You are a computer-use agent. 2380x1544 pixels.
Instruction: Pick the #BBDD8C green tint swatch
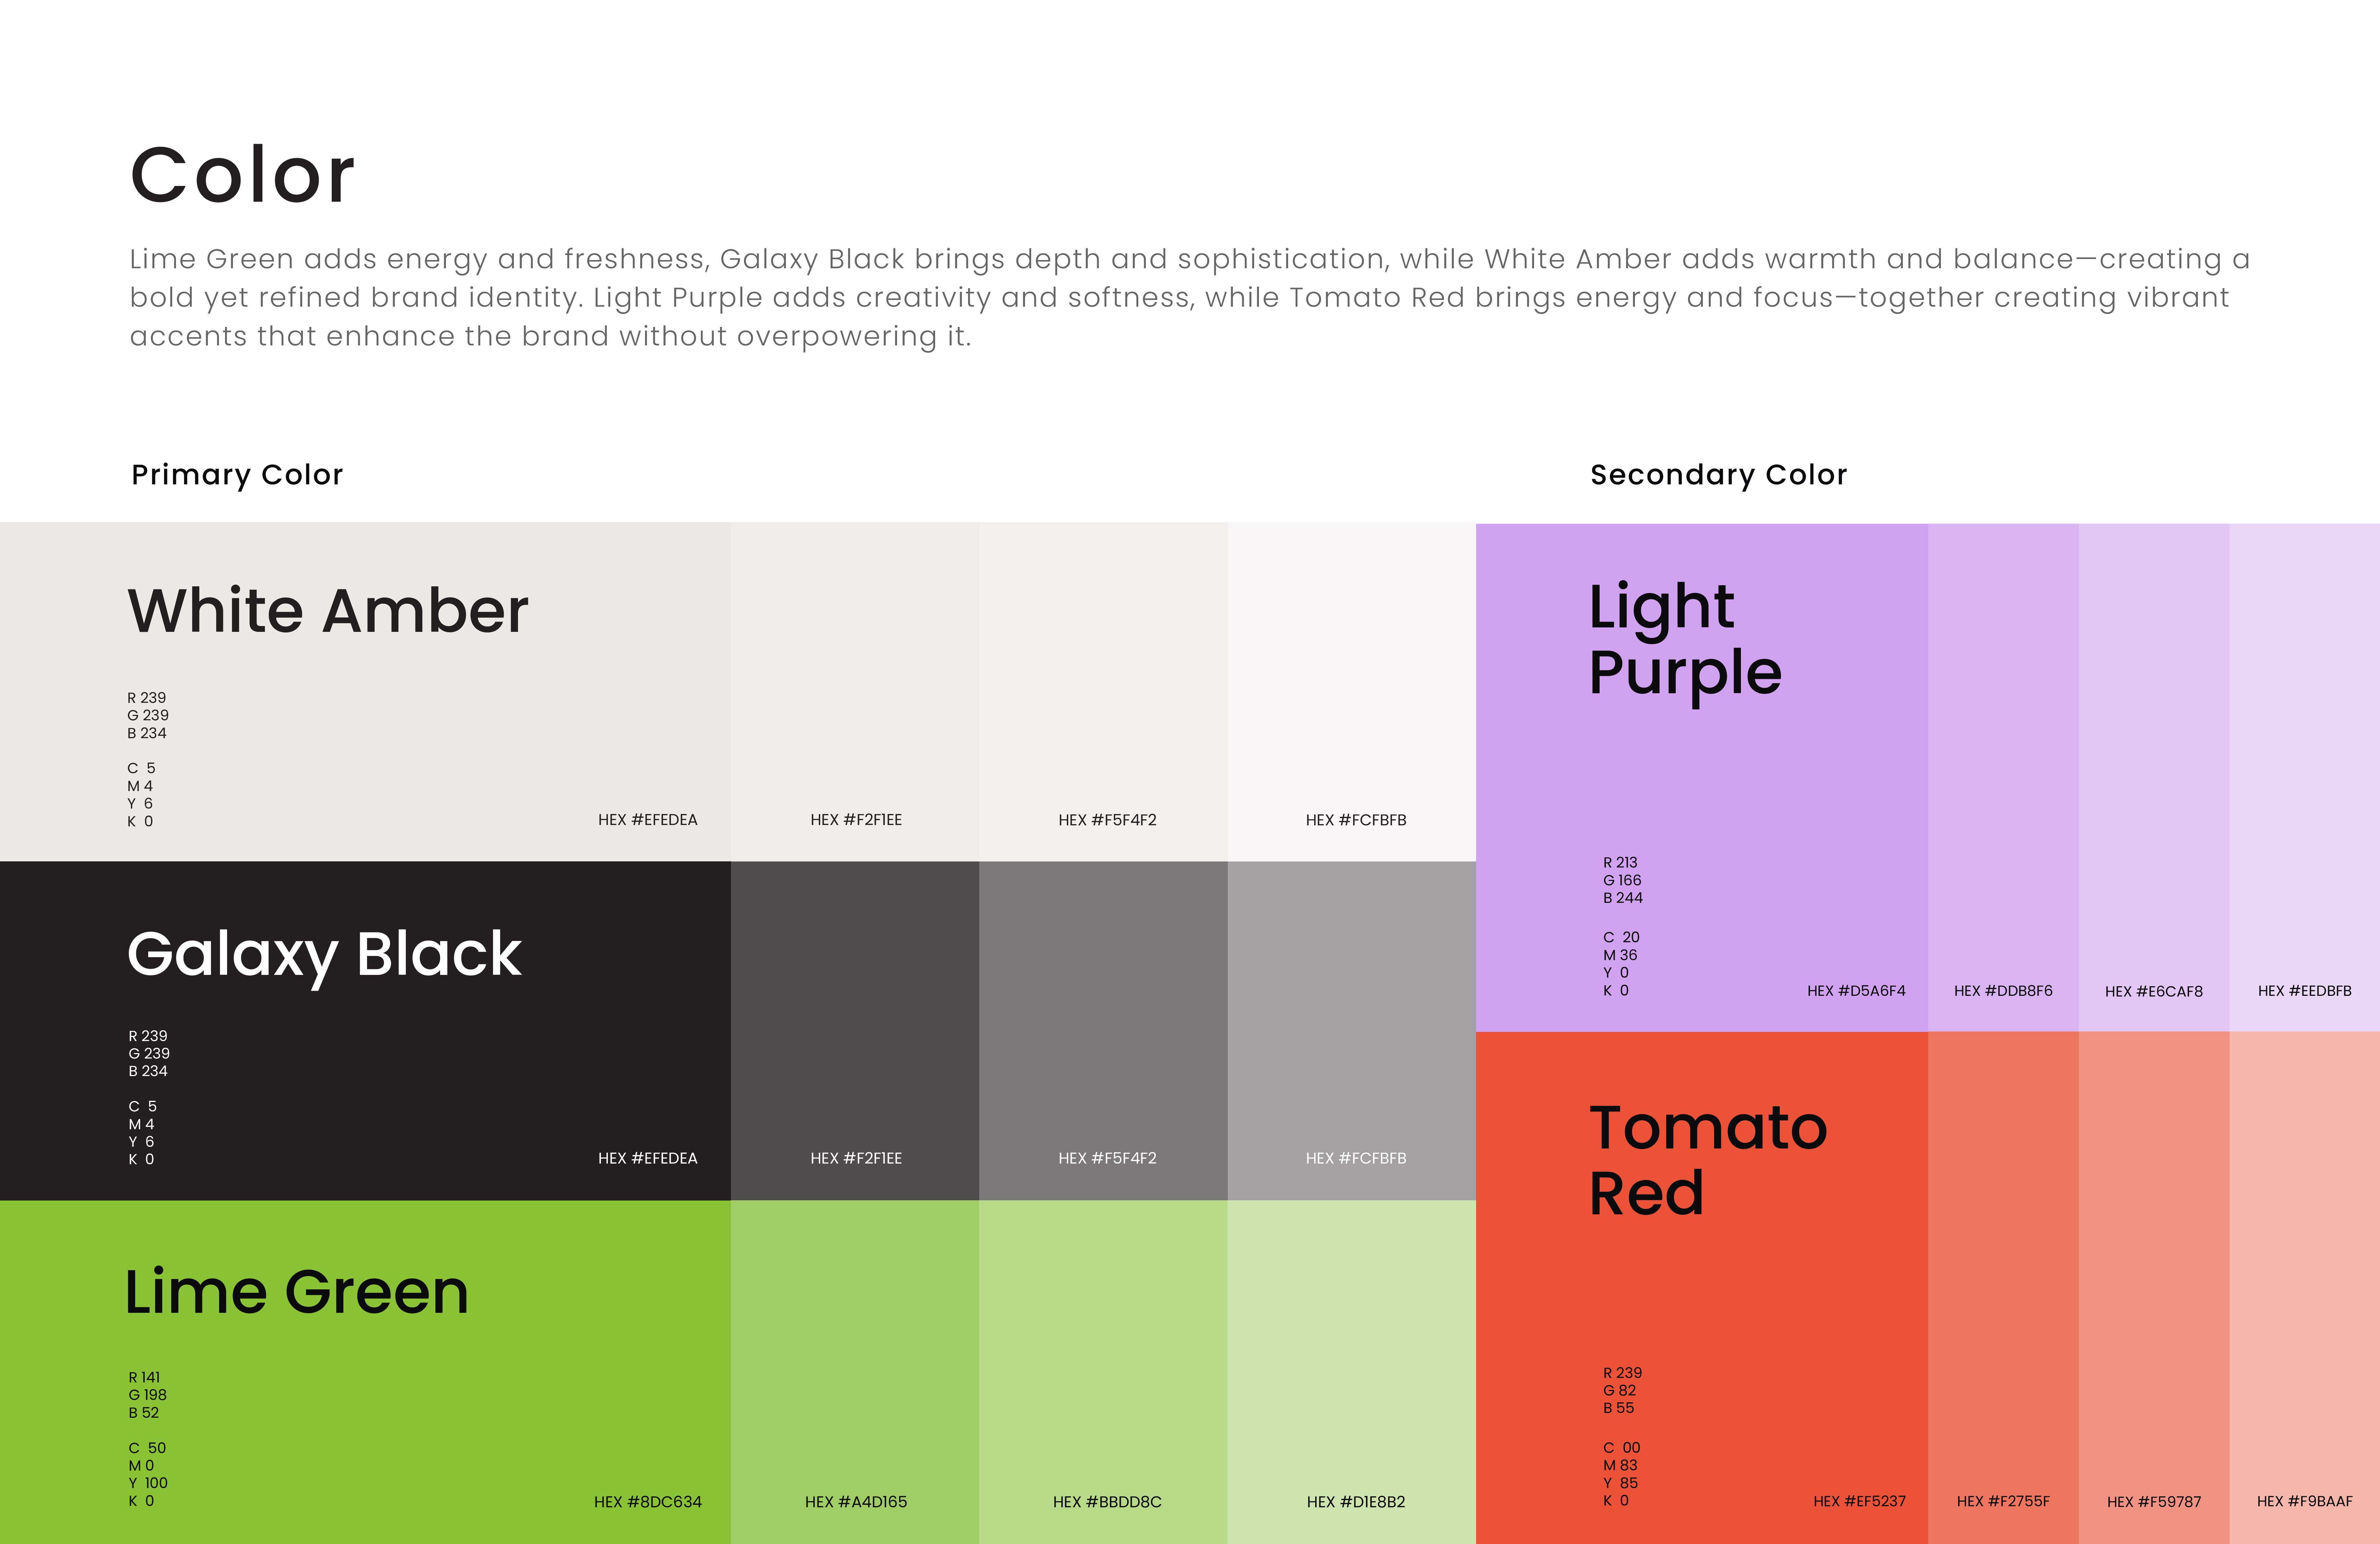click(1103, 1372)
